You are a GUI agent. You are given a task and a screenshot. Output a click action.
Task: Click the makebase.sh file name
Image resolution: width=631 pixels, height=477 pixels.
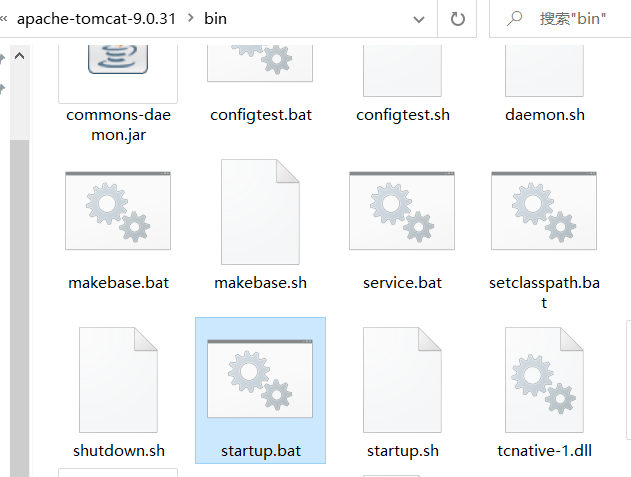point(260,283)
